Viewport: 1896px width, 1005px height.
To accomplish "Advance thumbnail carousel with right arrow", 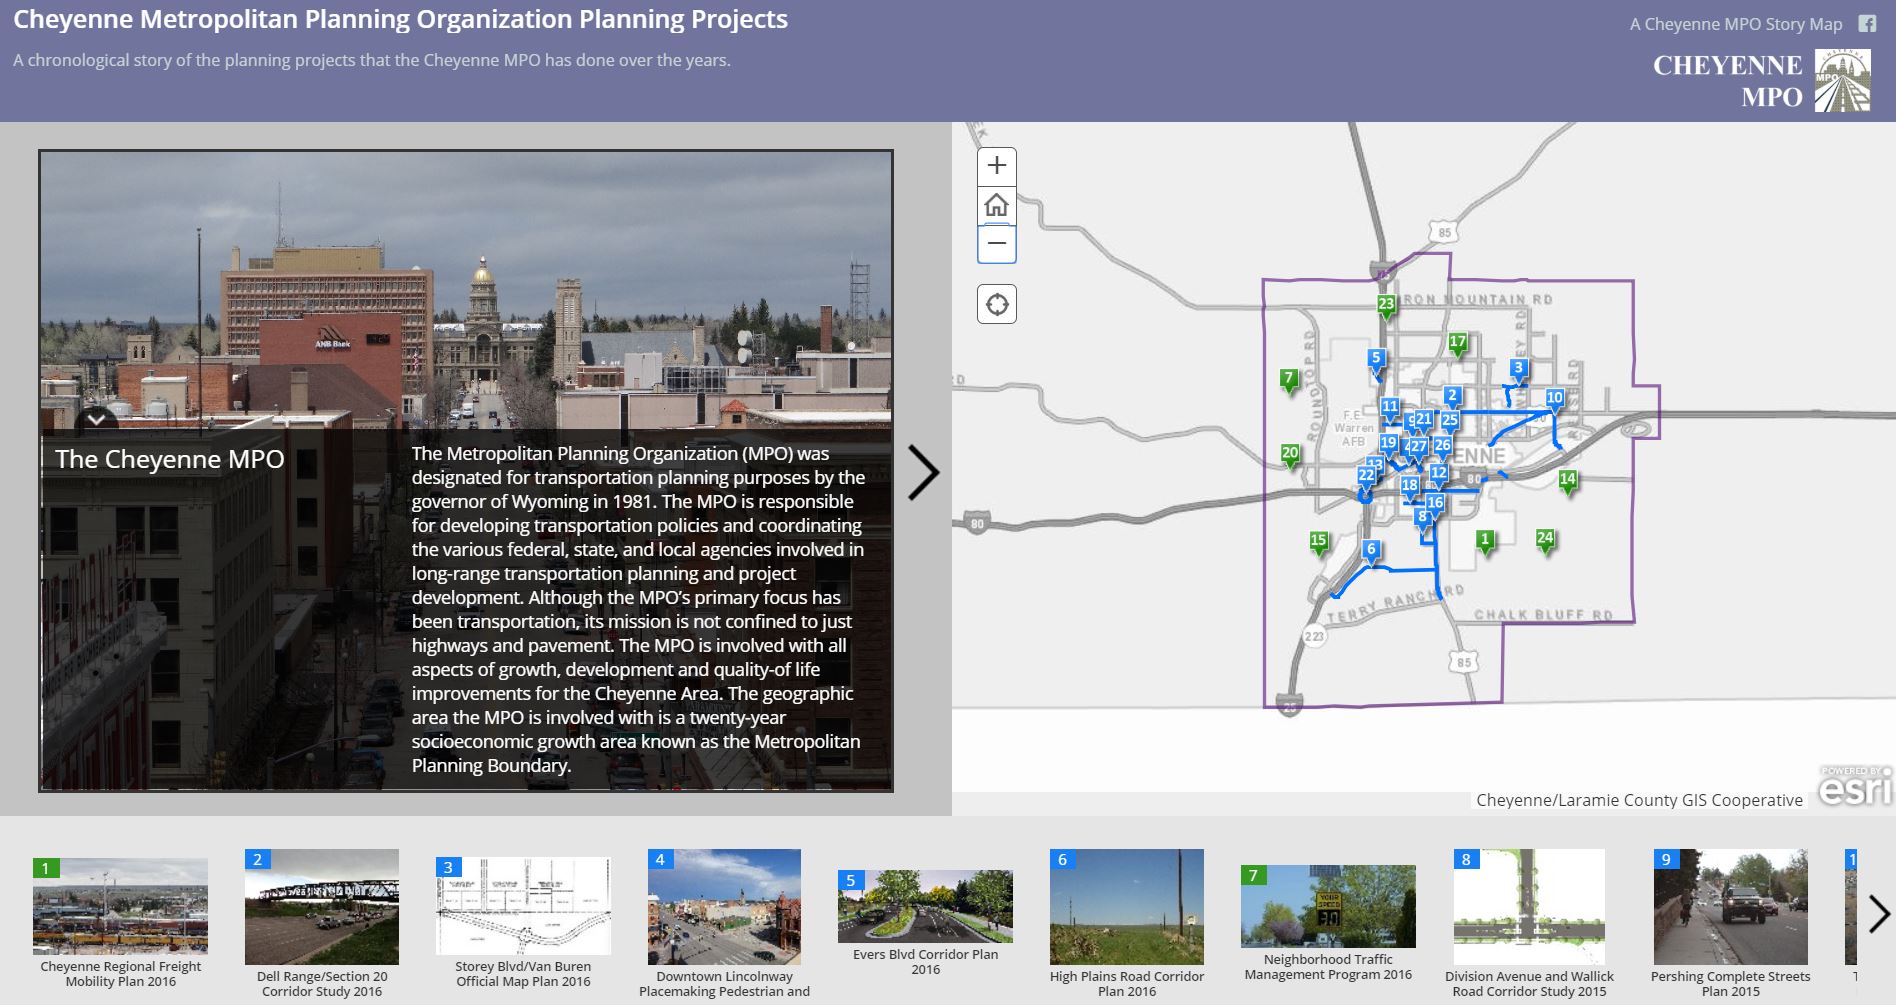I will (1879, 913).
